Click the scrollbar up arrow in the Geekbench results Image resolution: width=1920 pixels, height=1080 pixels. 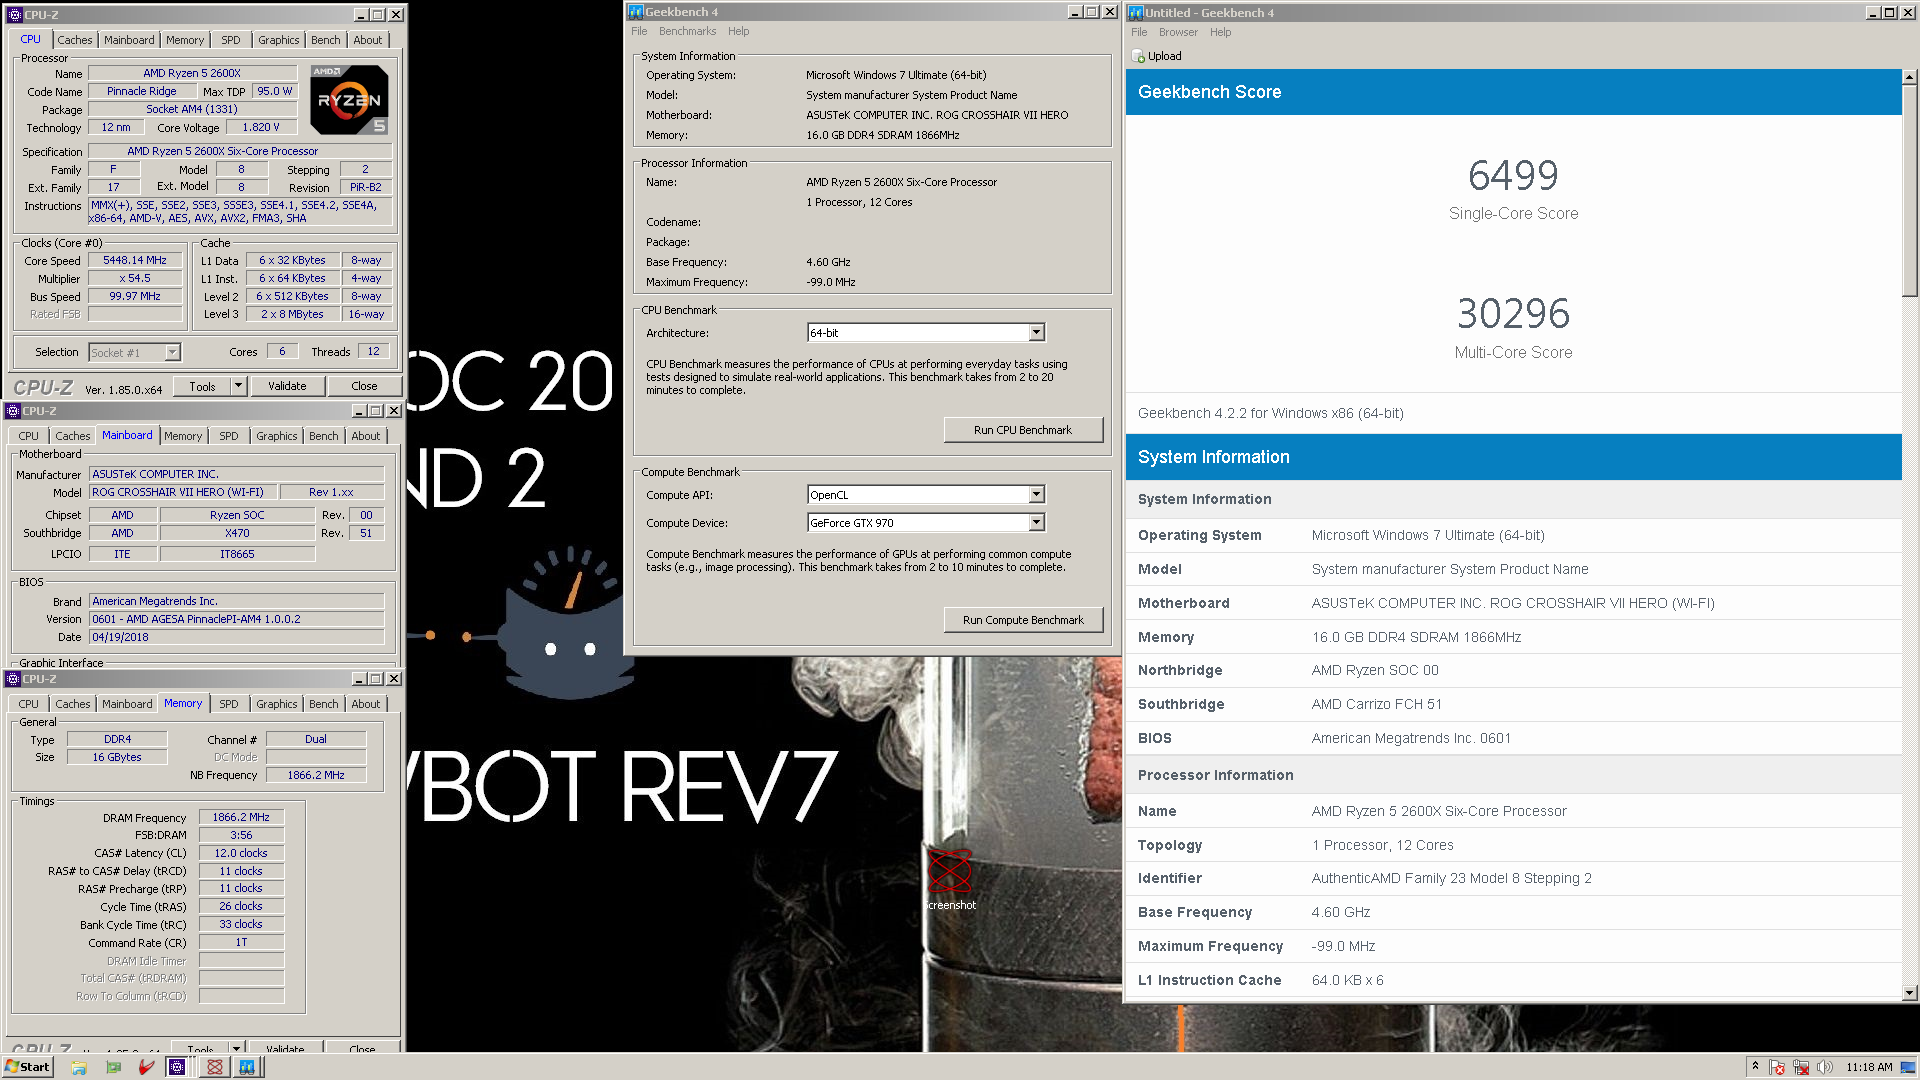pos(1909,76)
